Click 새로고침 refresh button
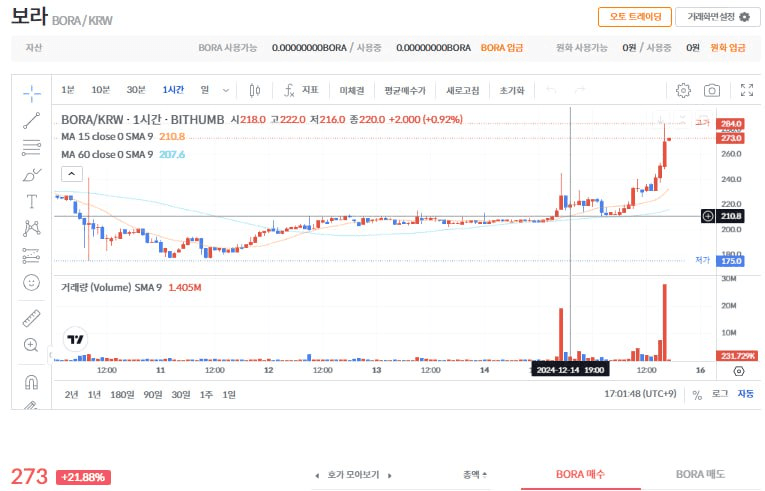 coord(463,90)
